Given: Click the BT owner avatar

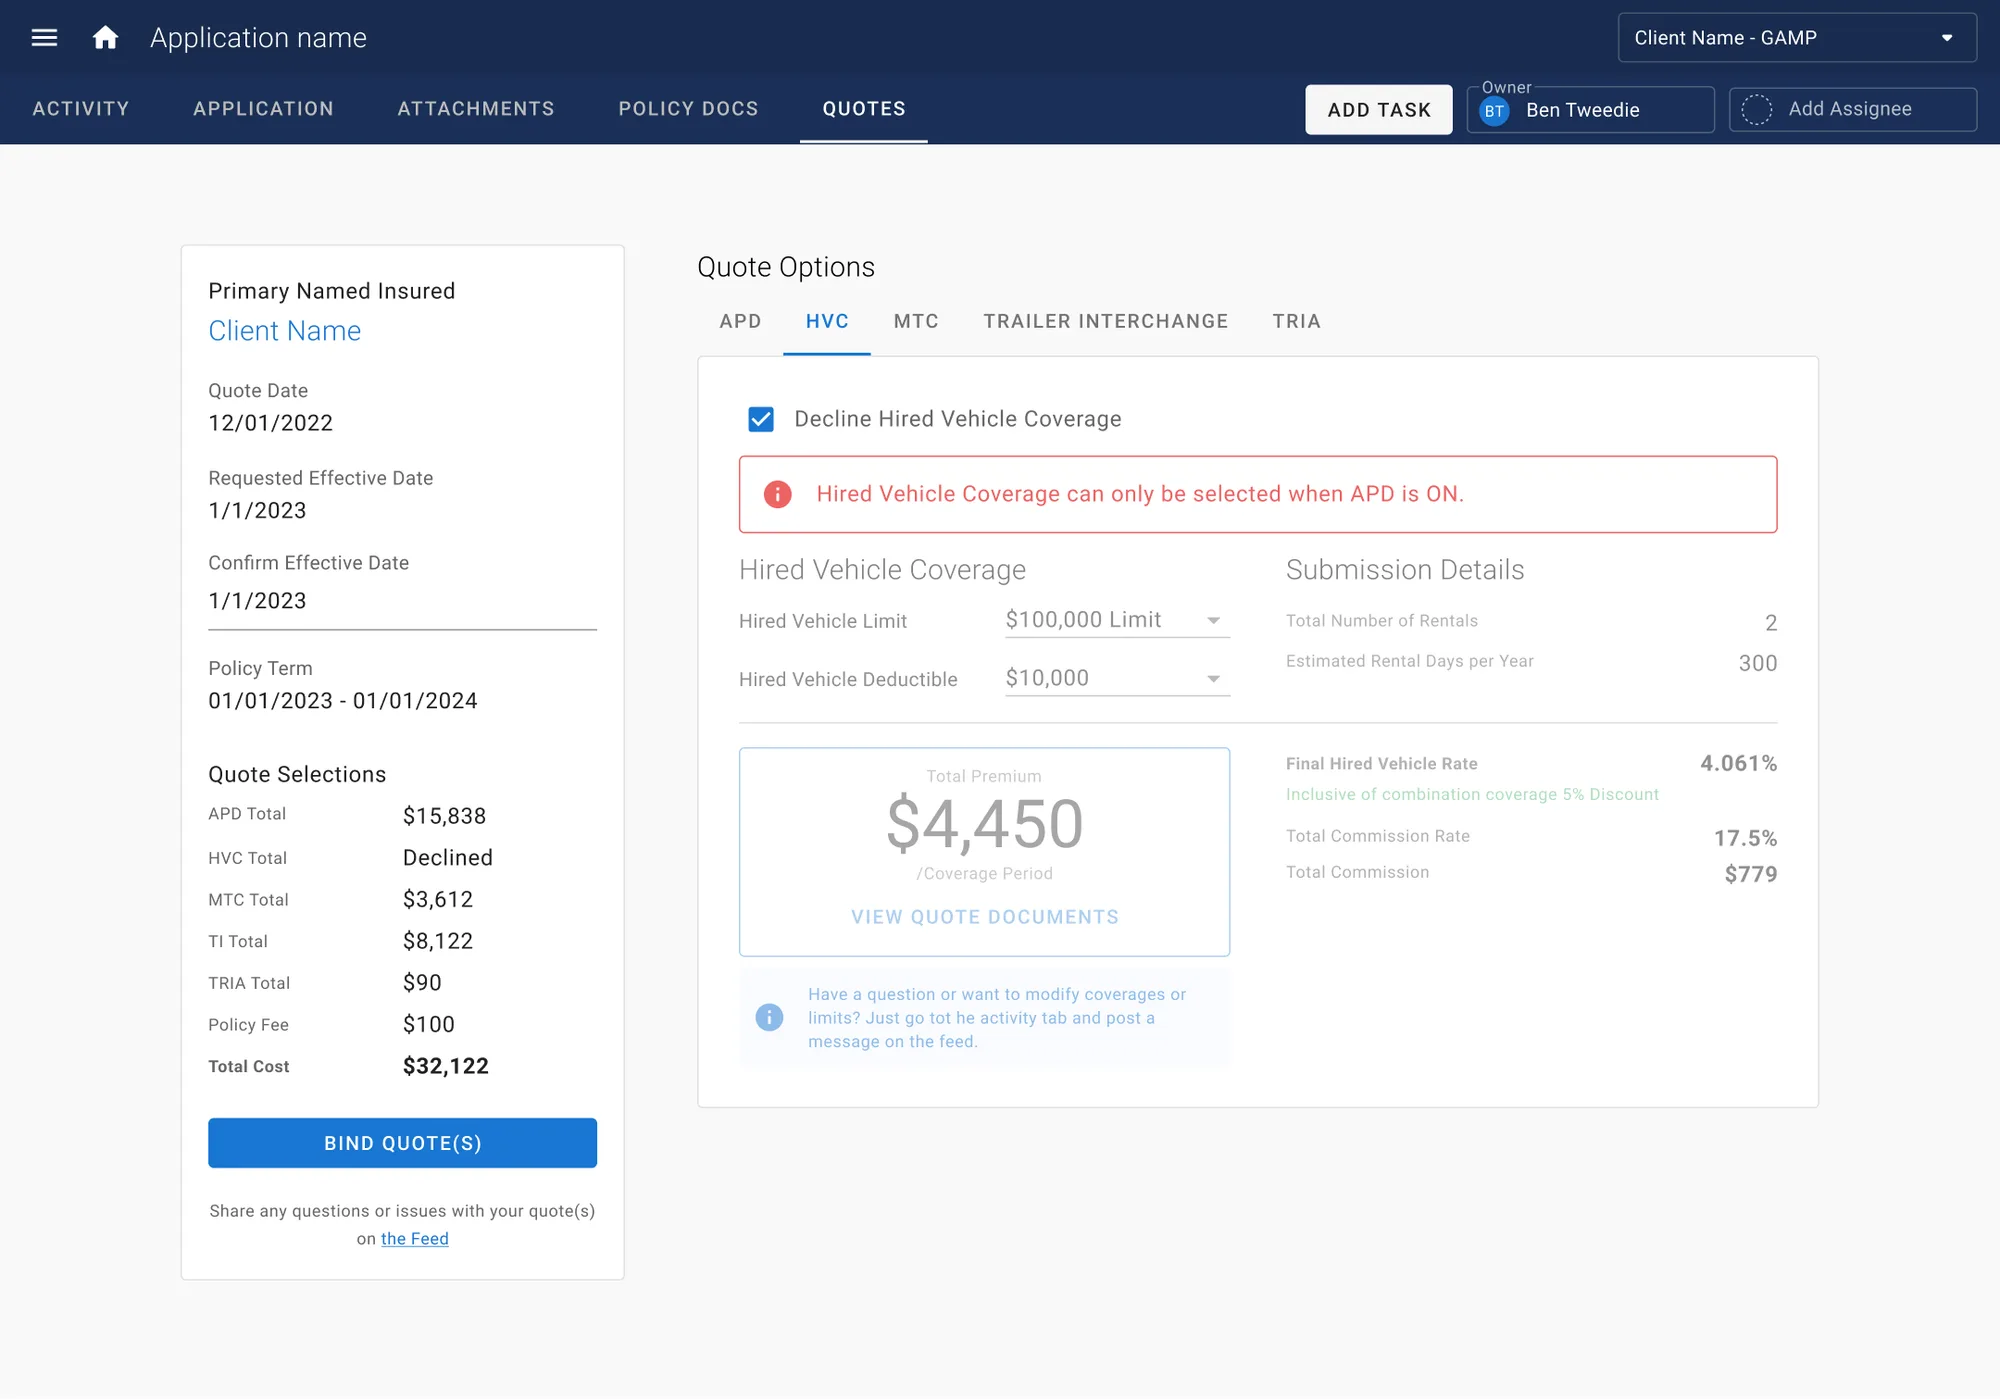Looking at the screenshot, I should point(1494,110).
